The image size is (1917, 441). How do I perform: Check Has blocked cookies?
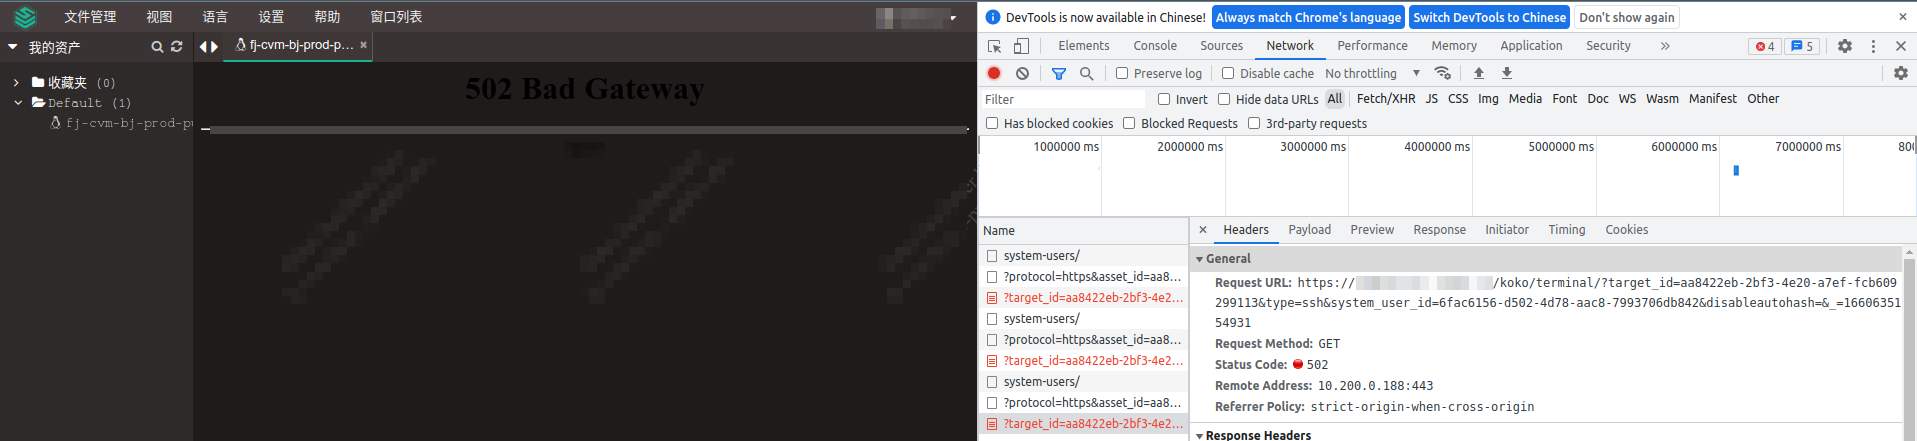pos(992,123)
